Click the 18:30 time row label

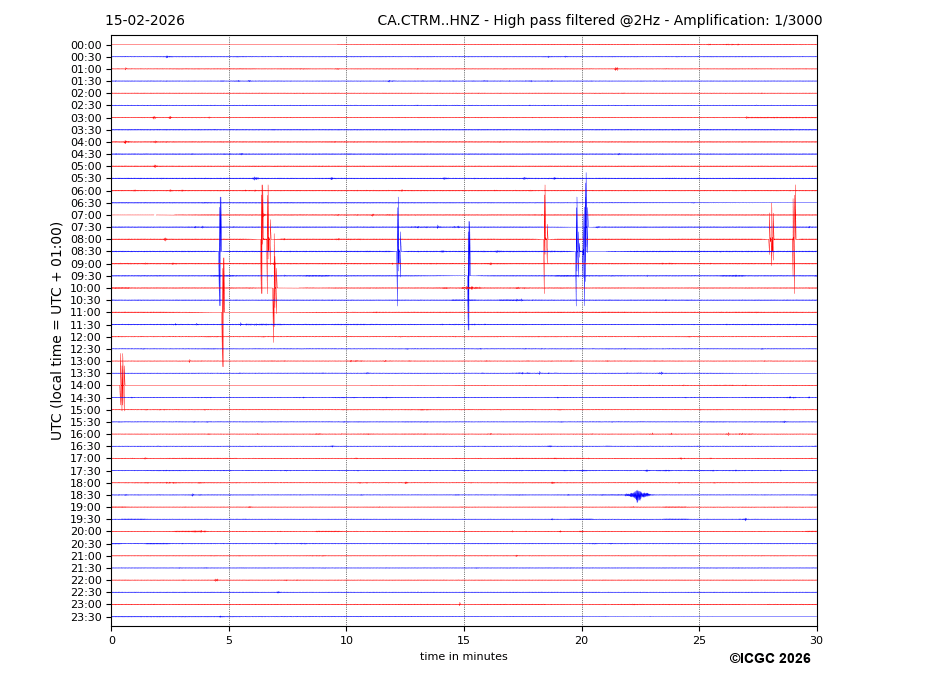coord(85,495)
